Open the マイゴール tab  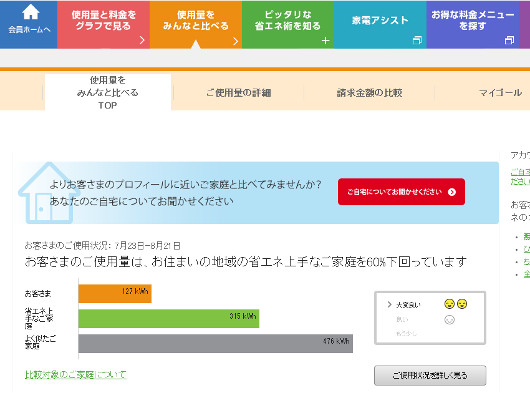click(500, 93)
